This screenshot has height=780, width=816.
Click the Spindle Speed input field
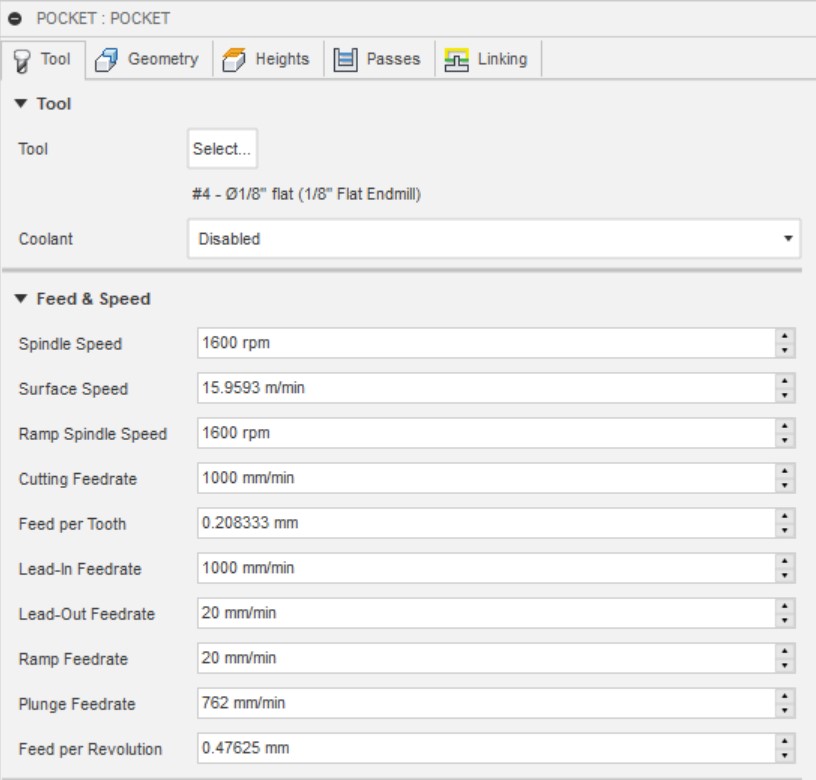coord(486,343)
